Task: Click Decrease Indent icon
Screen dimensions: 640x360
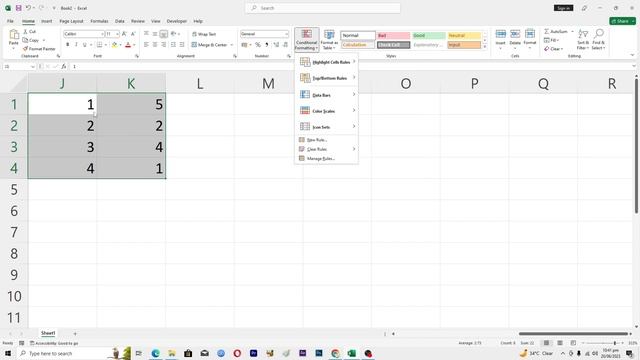Action: 173,44
